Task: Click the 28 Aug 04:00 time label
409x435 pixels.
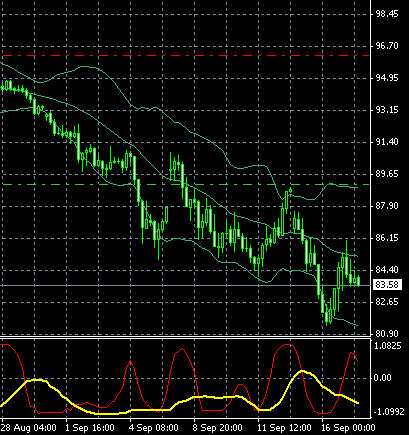Action: tap(29, 427)
